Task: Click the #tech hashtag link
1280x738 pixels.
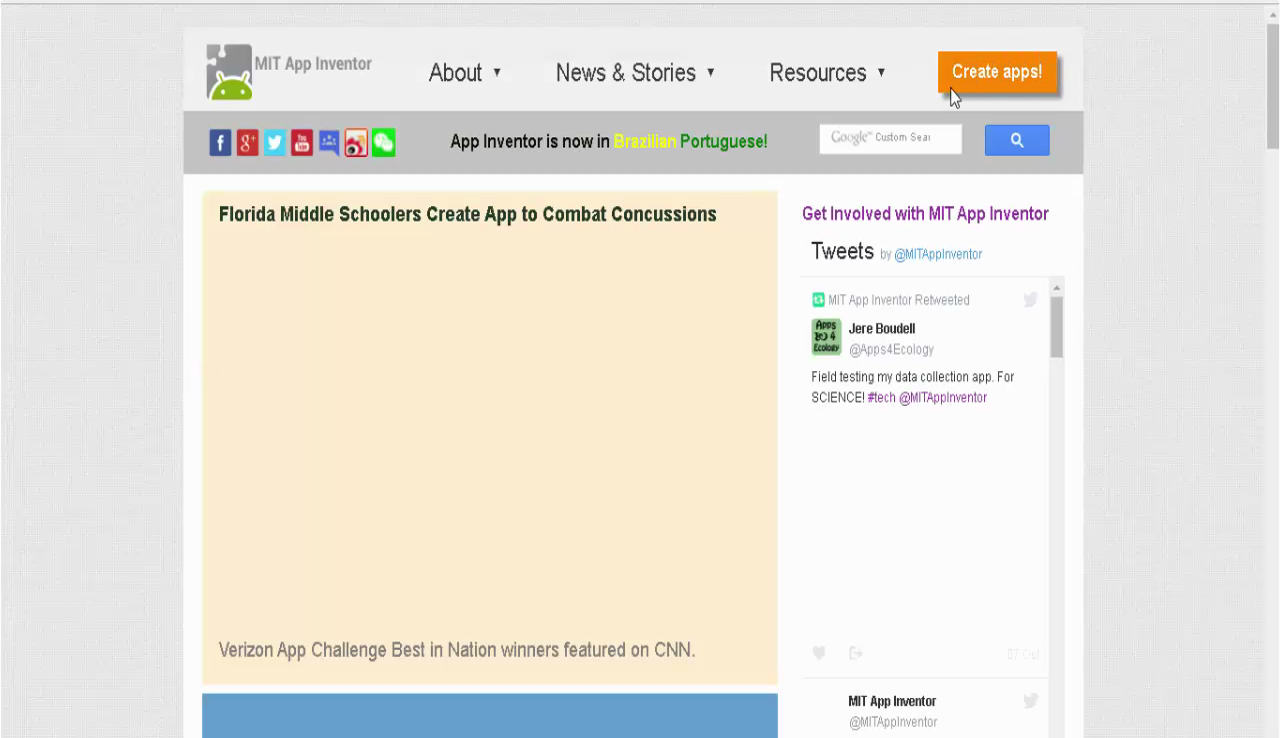Action: pos(881,397)
